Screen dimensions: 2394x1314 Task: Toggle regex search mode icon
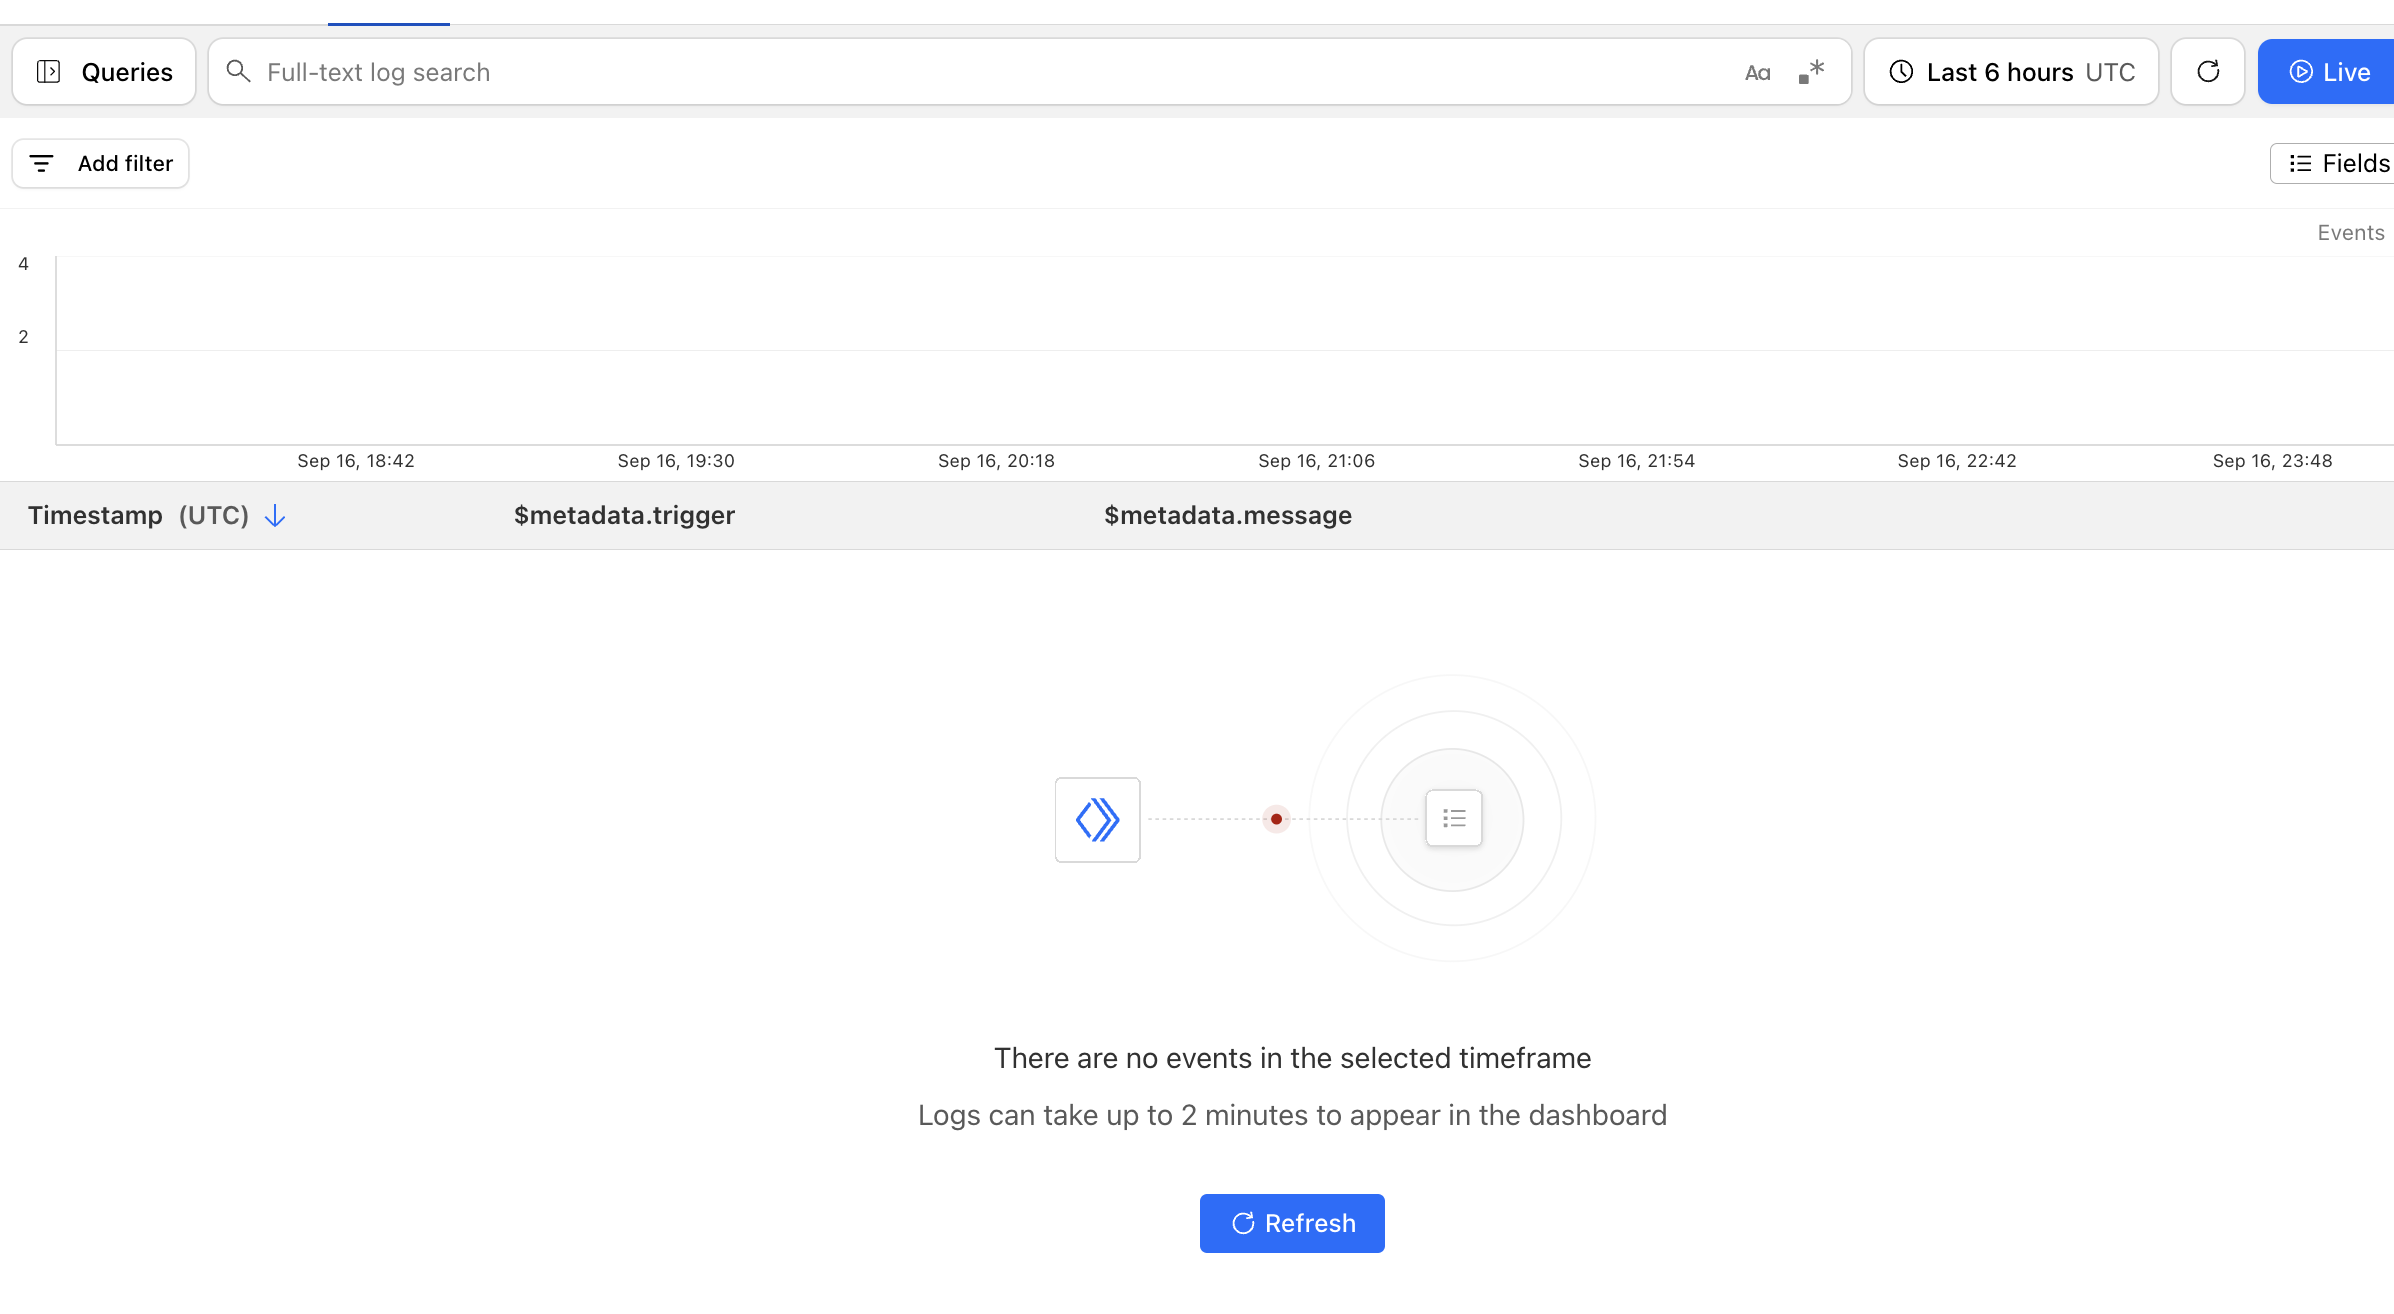pyautogui.click(x=1811, y=72)
